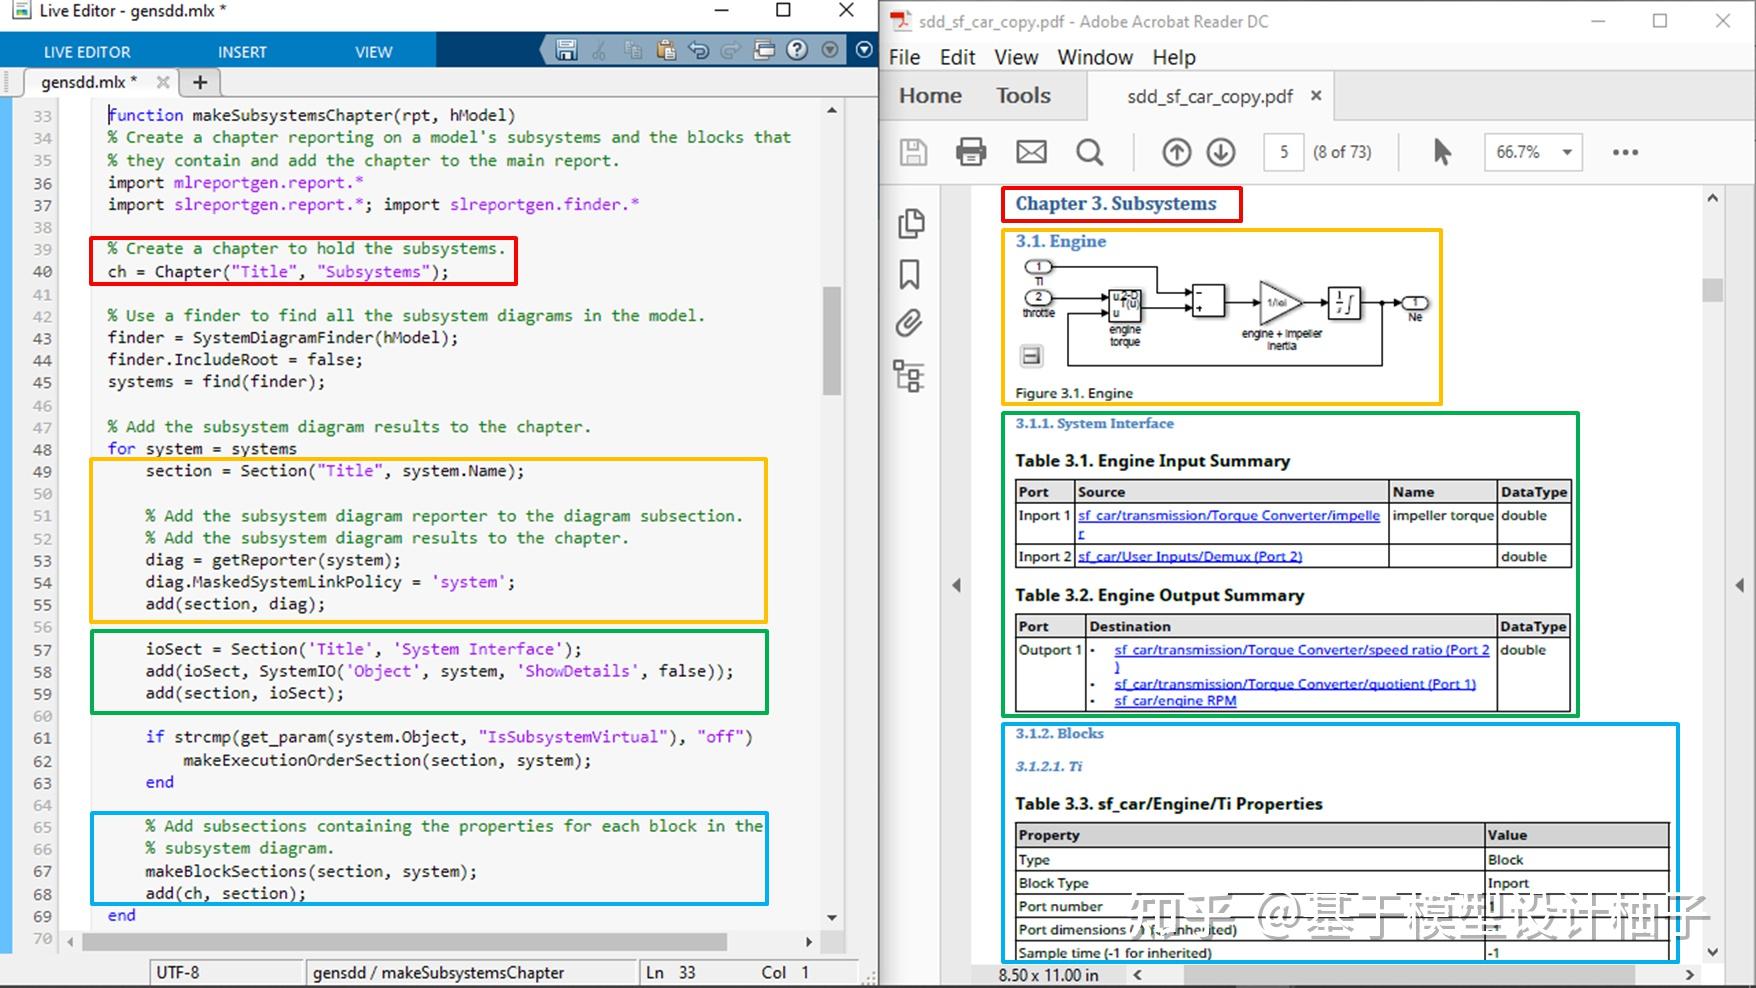Open the Page Thumbnails panel

click(910, 223)
